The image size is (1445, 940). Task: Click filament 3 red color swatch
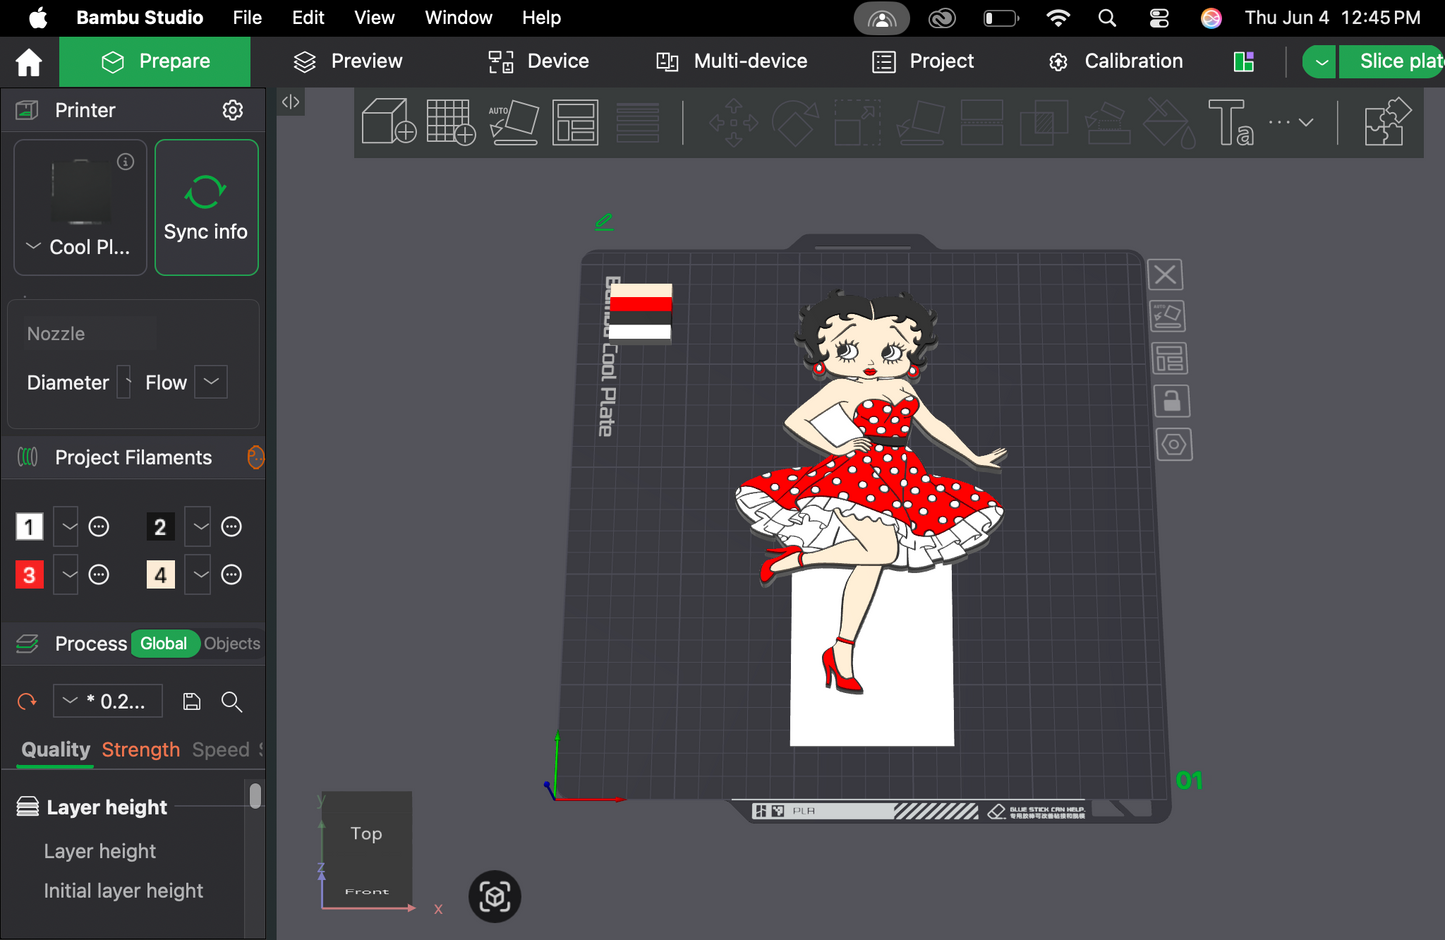coord(29,575)
